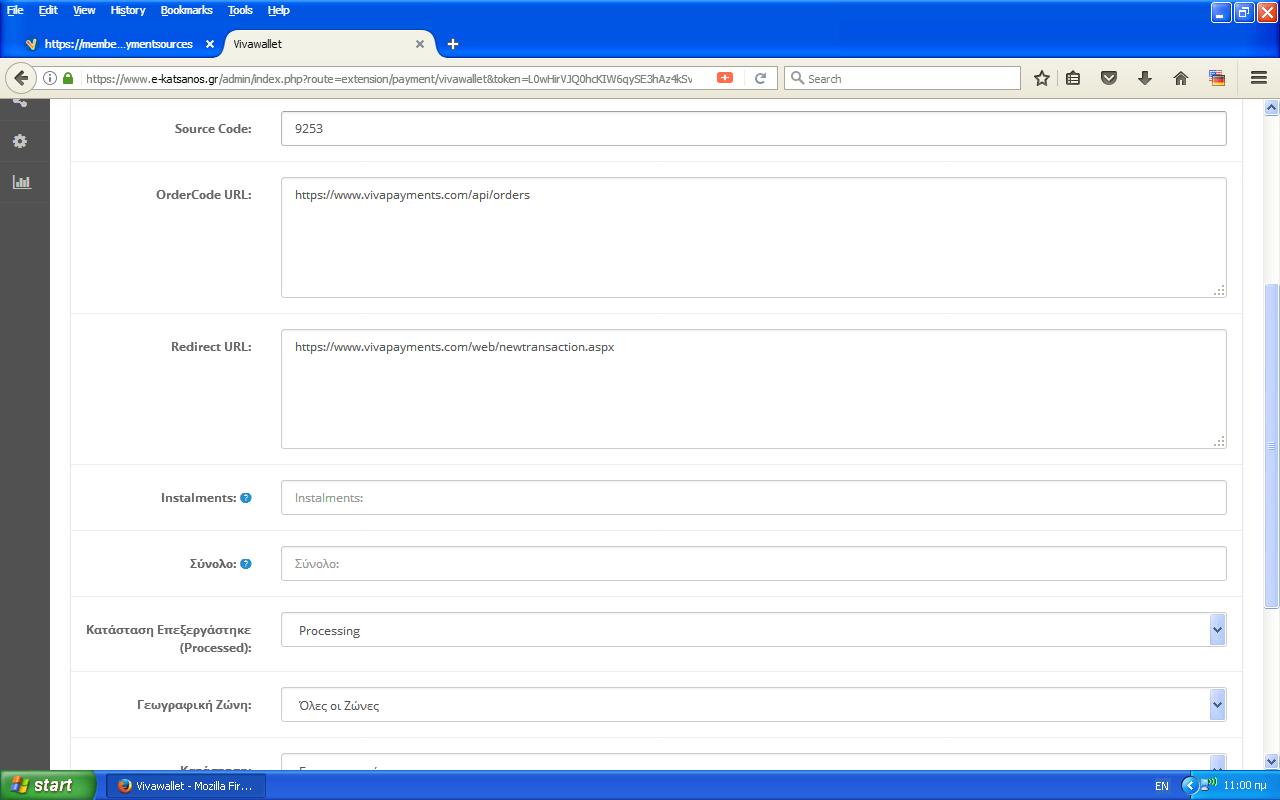Image resolution: width=1280 pixels, height=800 pixels.
Task: Click the browser back arrow button
Action: pyautogui.click(x=21, y=78)
